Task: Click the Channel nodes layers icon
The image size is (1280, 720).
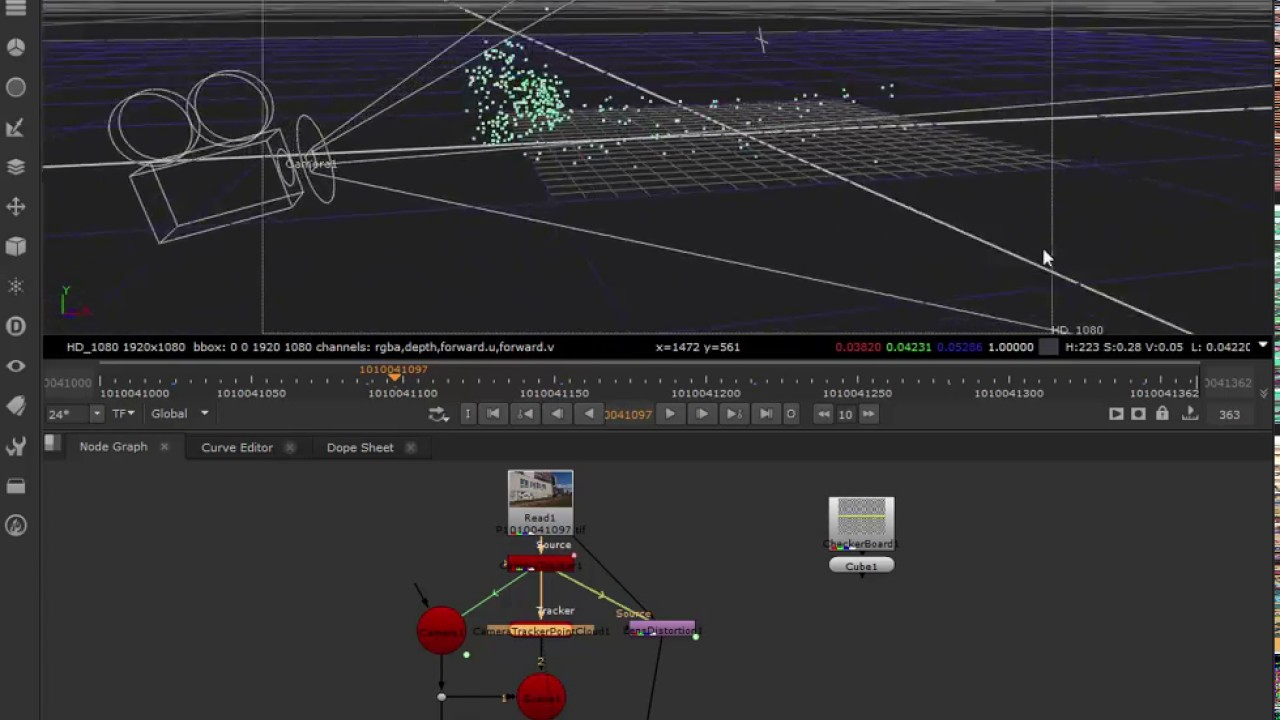Action: click(x=15, y=167)
